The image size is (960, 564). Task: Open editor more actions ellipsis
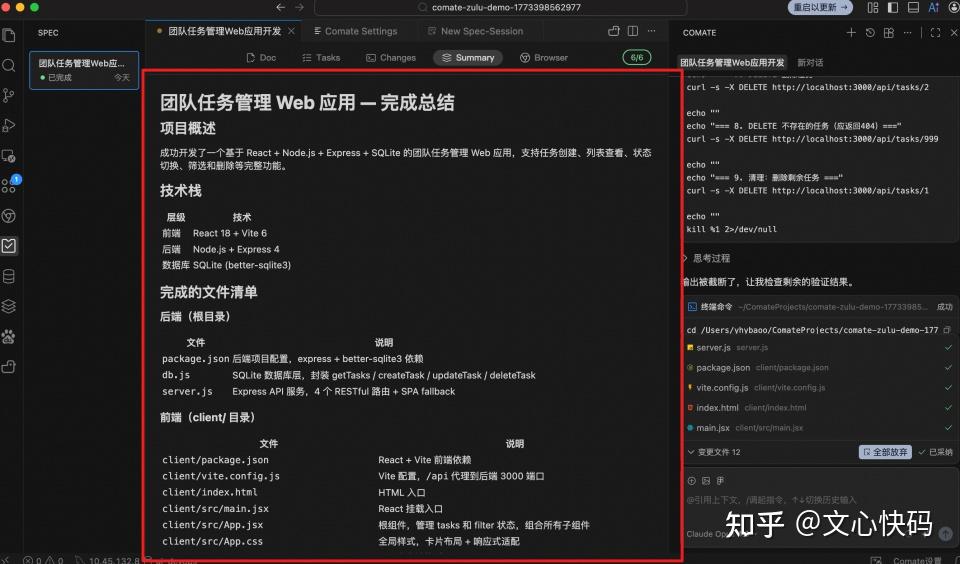(651, 31)
